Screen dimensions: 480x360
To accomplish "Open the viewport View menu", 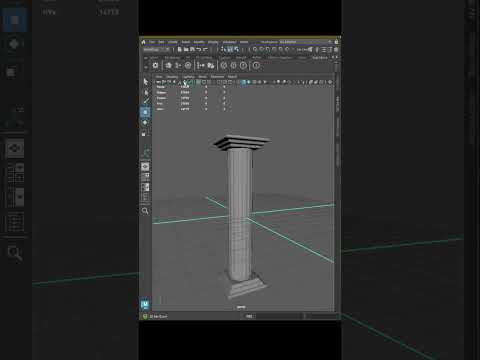I will point(159,77).
